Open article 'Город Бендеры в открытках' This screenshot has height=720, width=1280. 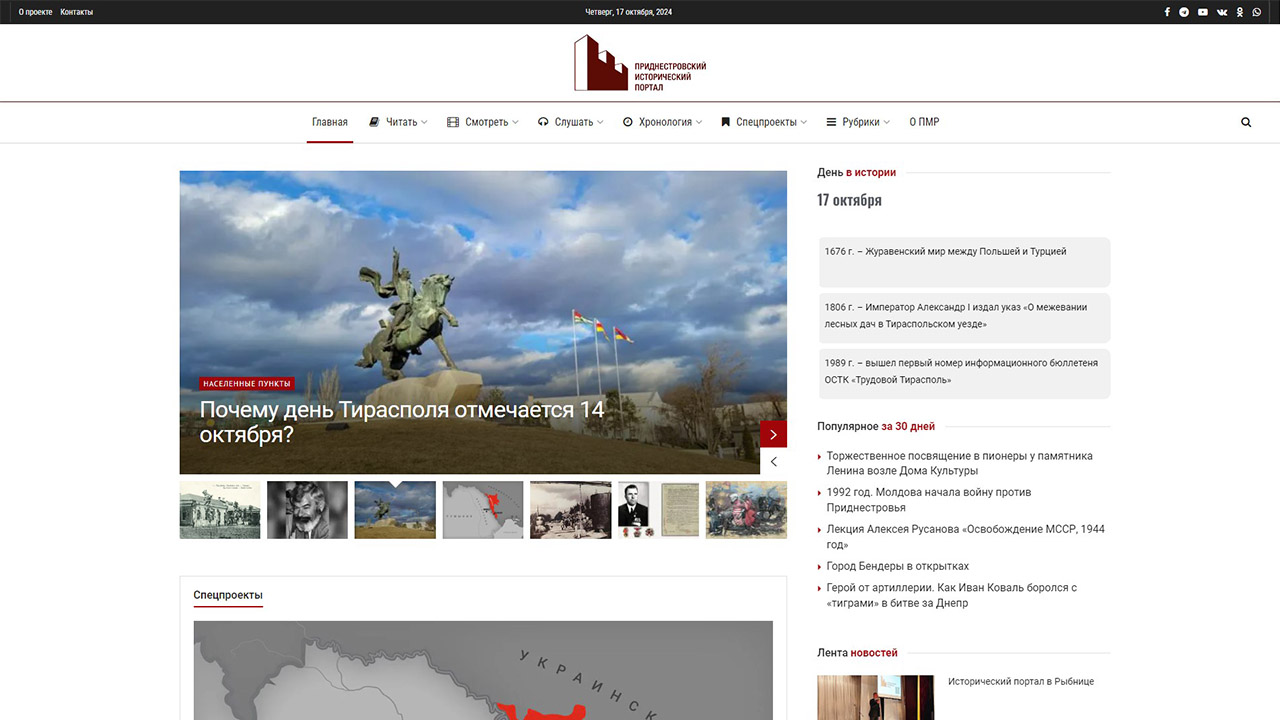897,566
